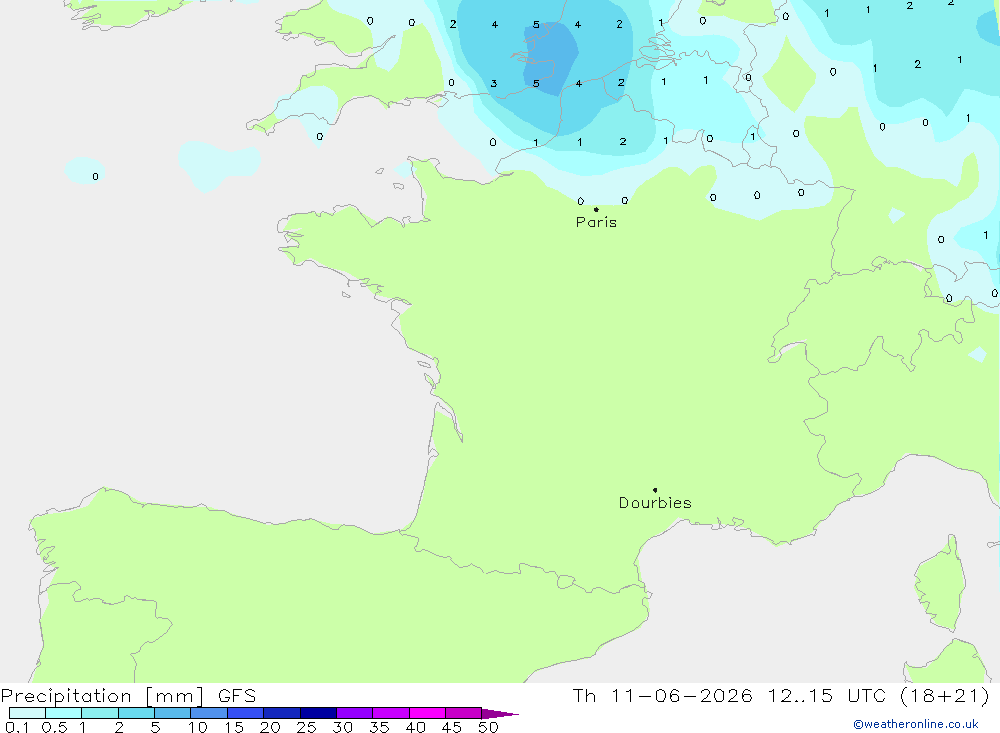The height and width of the screenshot is (733, 1000).
Task: Click the '0.5' legend scale label
Action: [x=54, y=727]
